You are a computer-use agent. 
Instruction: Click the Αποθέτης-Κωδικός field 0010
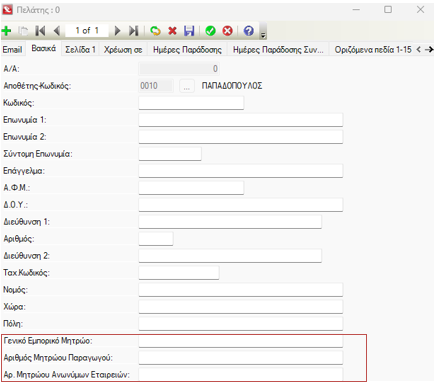[x=156, y=86]
